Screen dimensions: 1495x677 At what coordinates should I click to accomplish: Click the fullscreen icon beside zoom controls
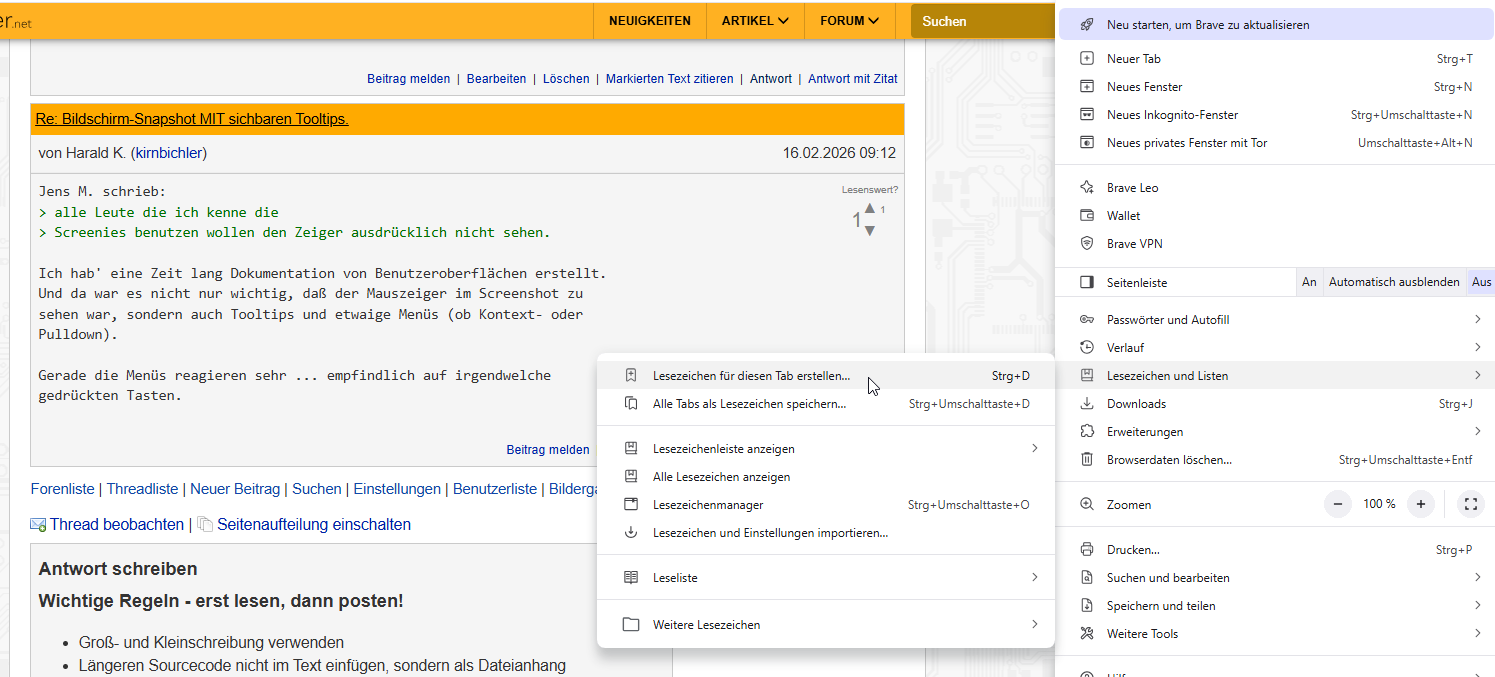click(1470, 504)
